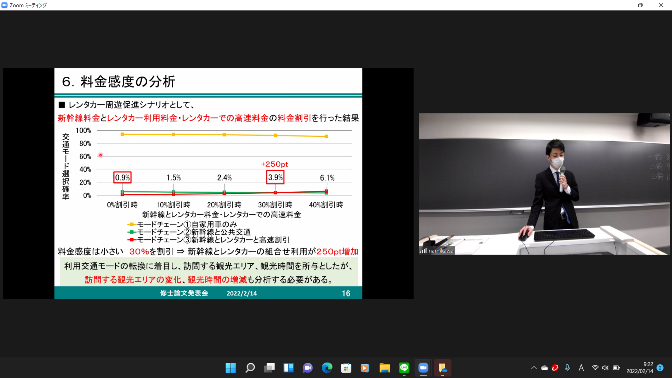Launch the Teams Chat taskbar icon

(x=308, y=368)
